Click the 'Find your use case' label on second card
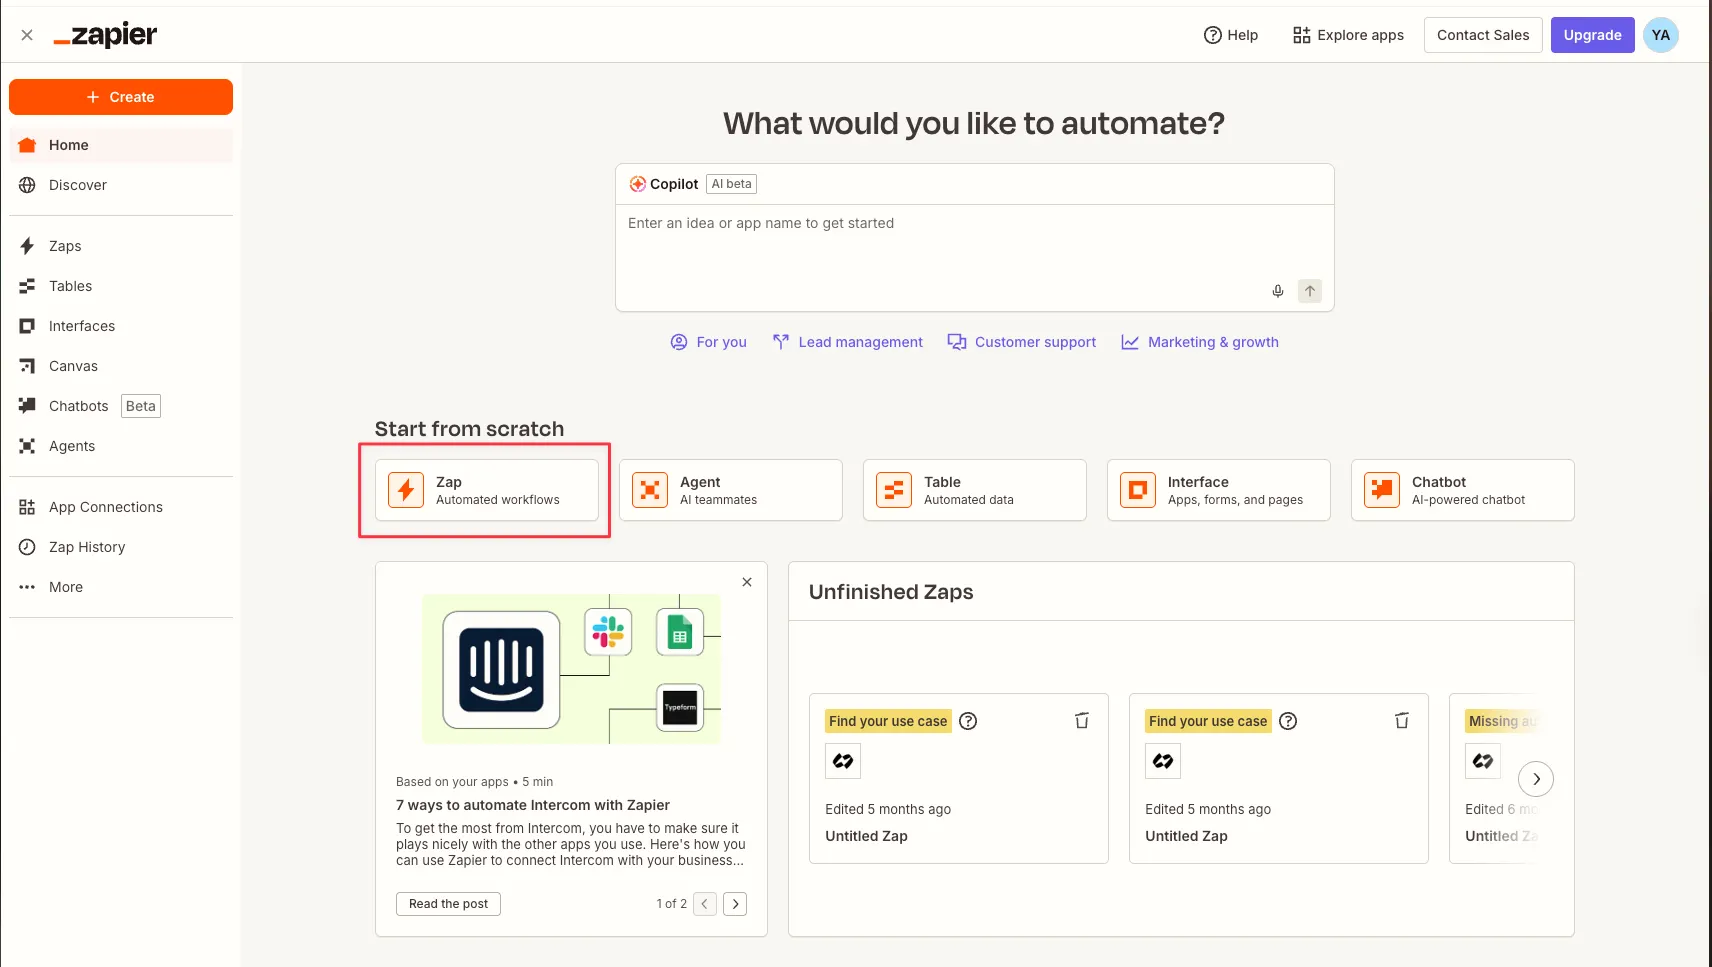1712x967 pixels. click(x=1208, y=721)
